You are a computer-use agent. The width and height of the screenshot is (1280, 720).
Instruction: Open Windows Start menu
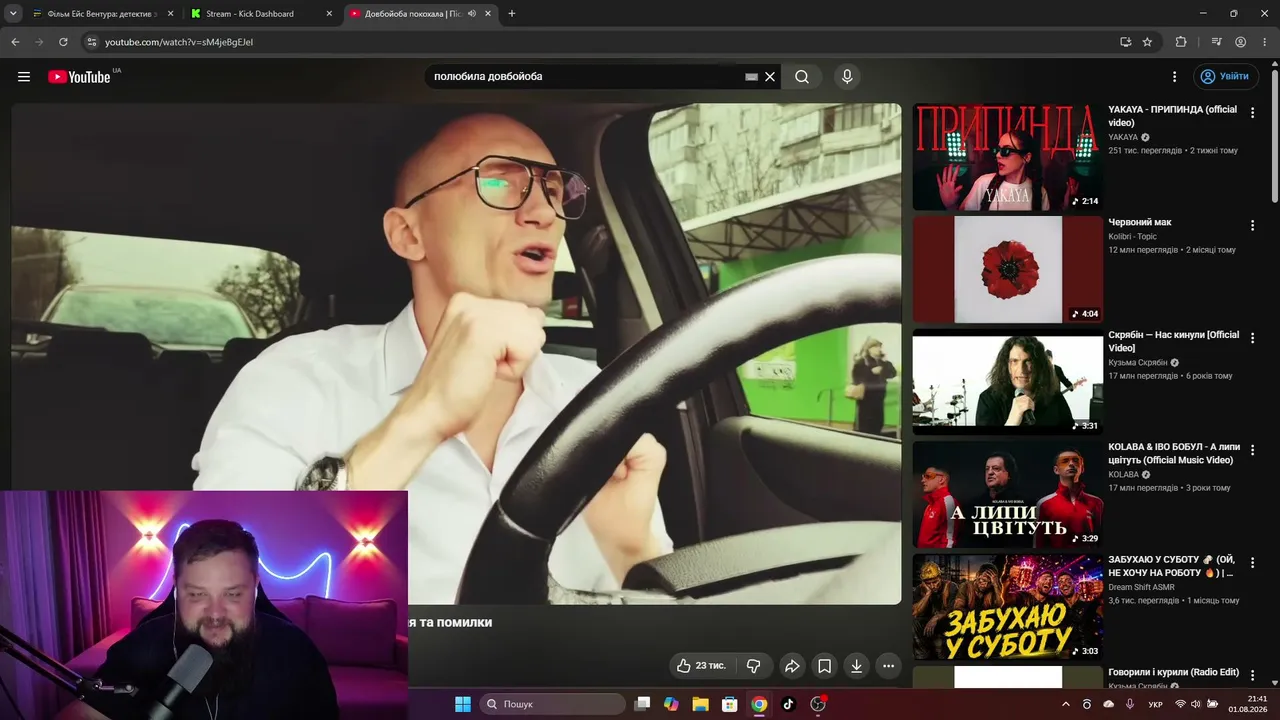[463, 704]
